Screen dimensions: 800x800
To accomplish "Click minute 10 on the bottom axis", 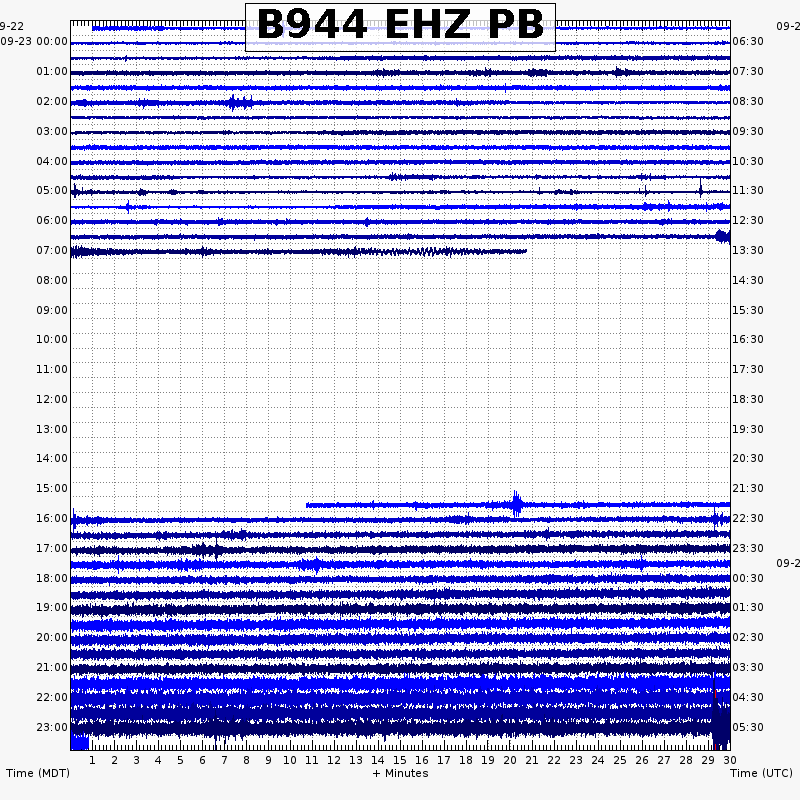I will 290,760.
